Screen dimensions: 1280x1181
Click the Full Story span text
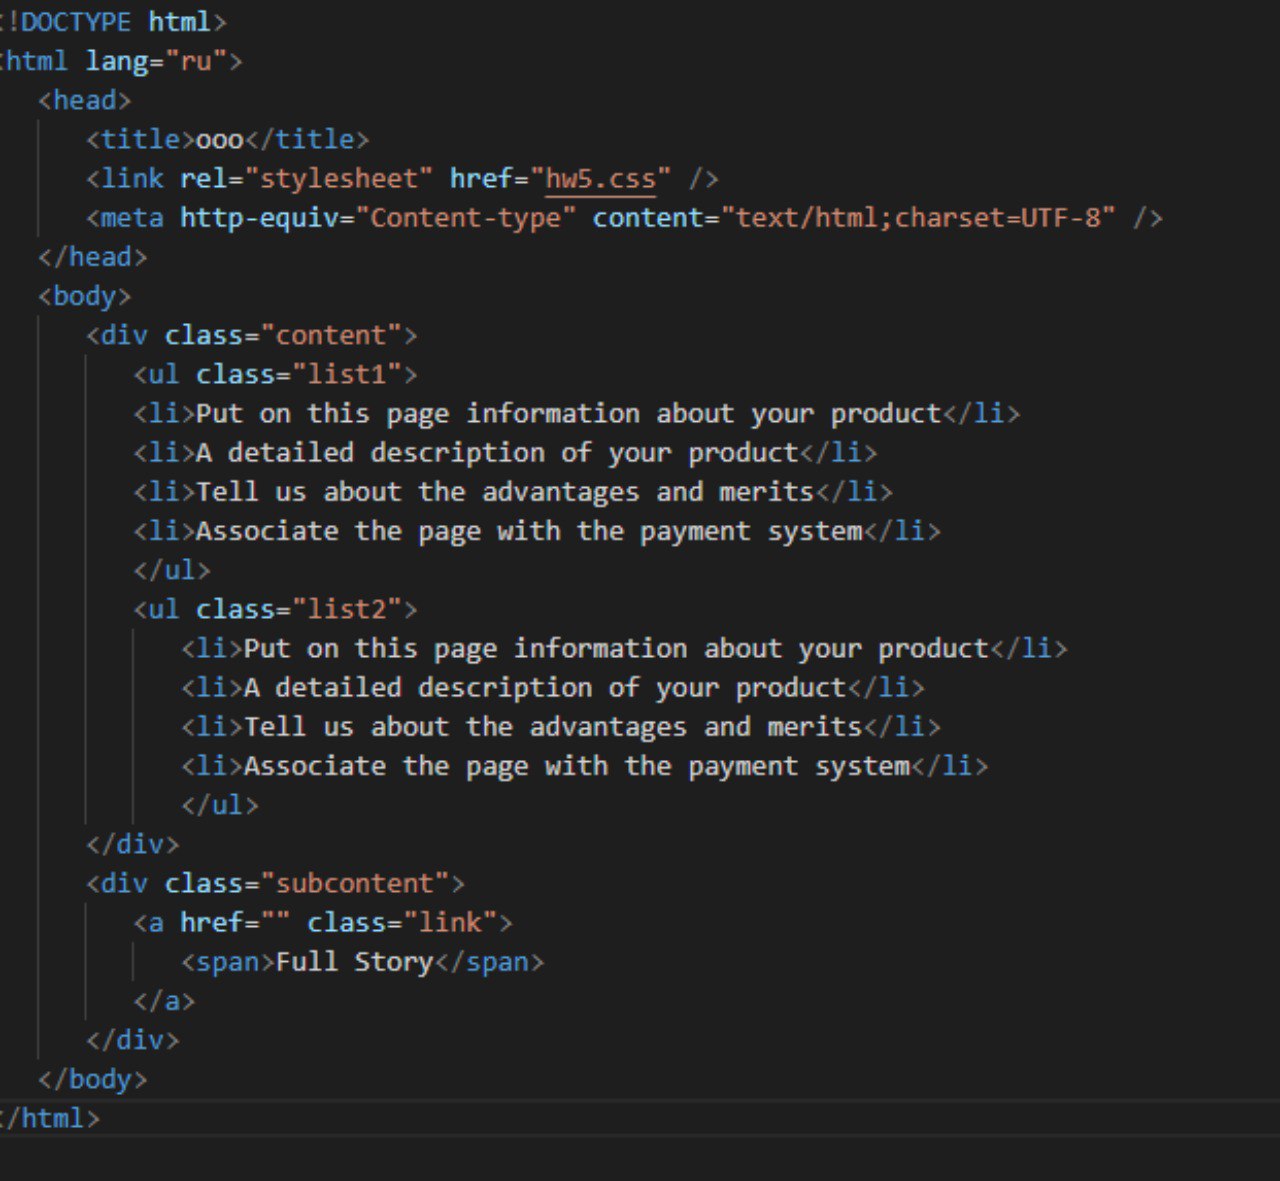[354, 962]
